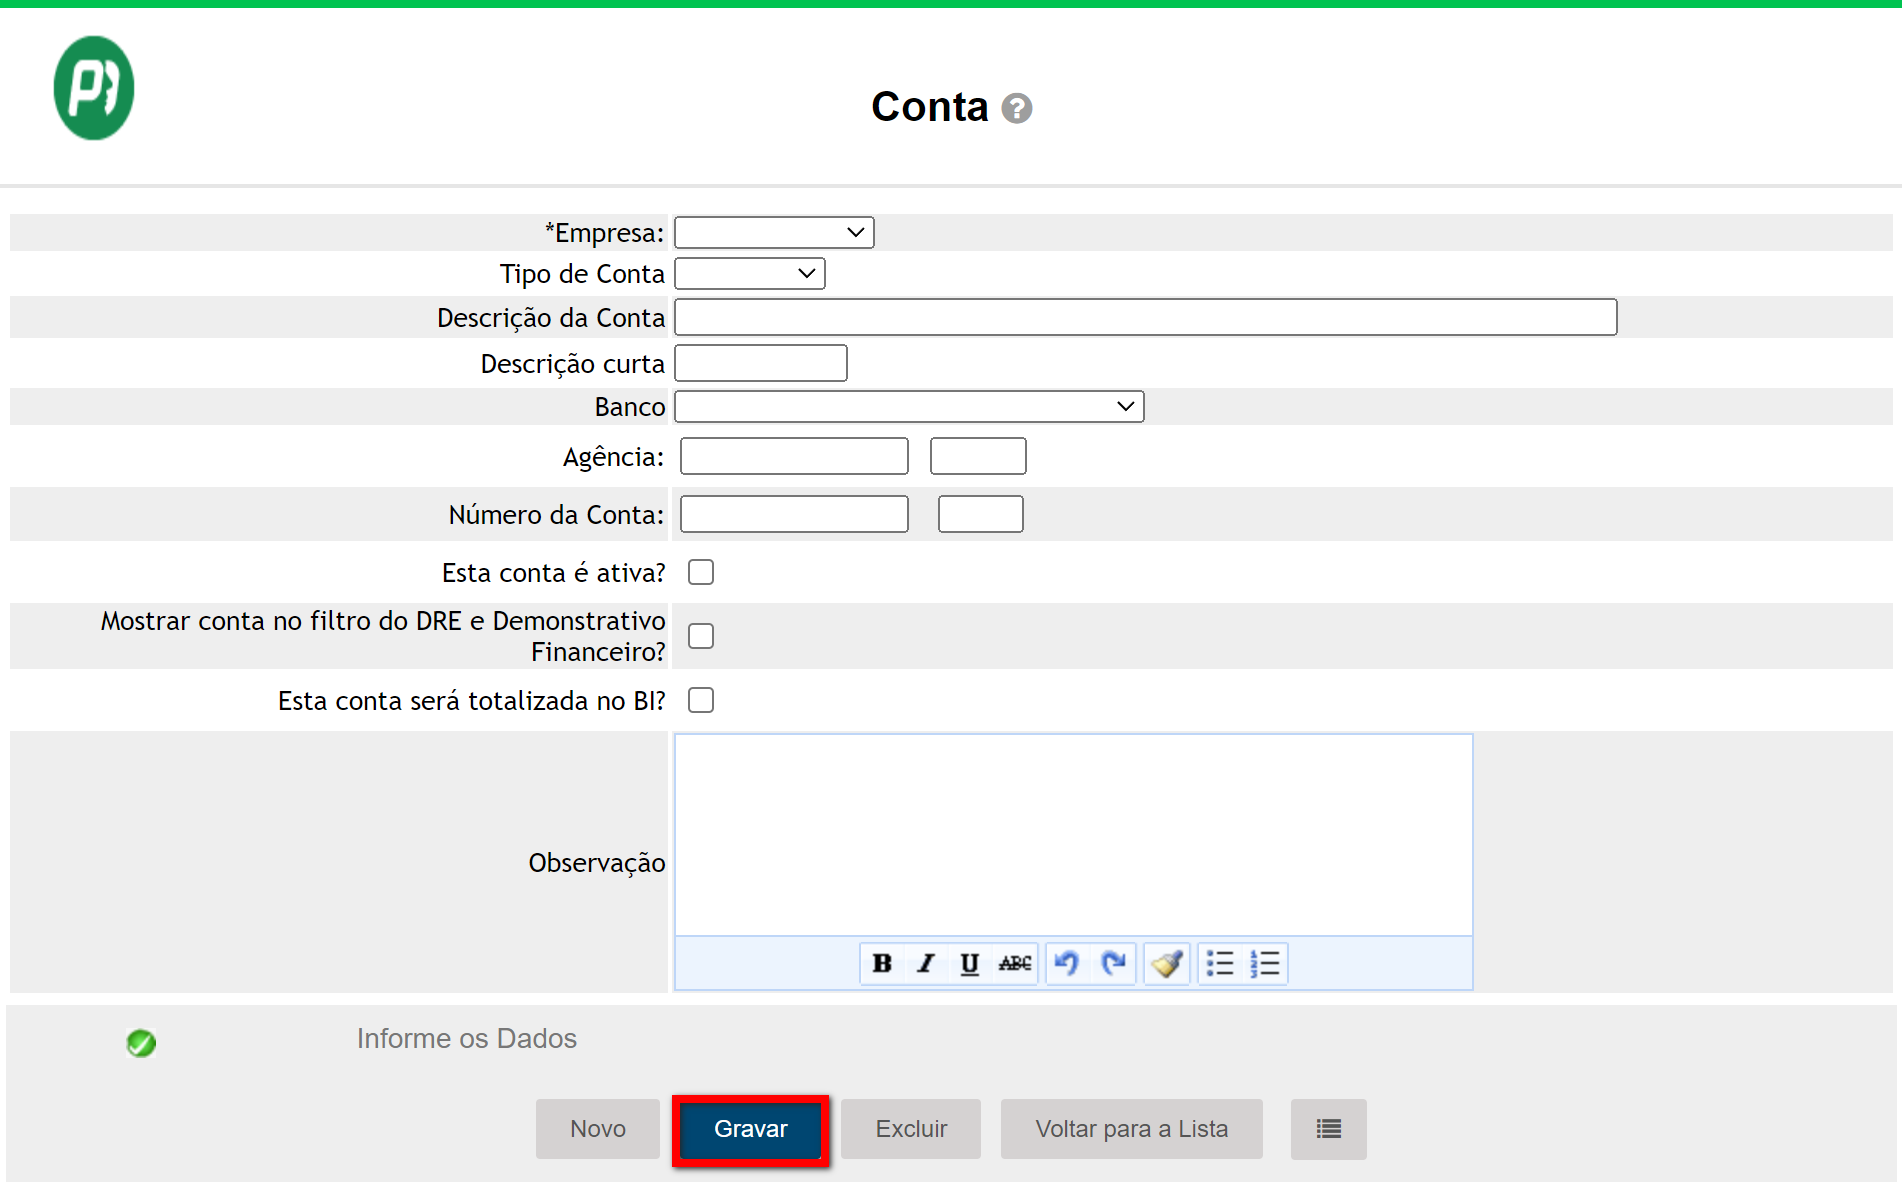The image size is (1902, 1187).
Task: Apply strikethrough in Observação editor toolbar
Action: [1014, 963]
